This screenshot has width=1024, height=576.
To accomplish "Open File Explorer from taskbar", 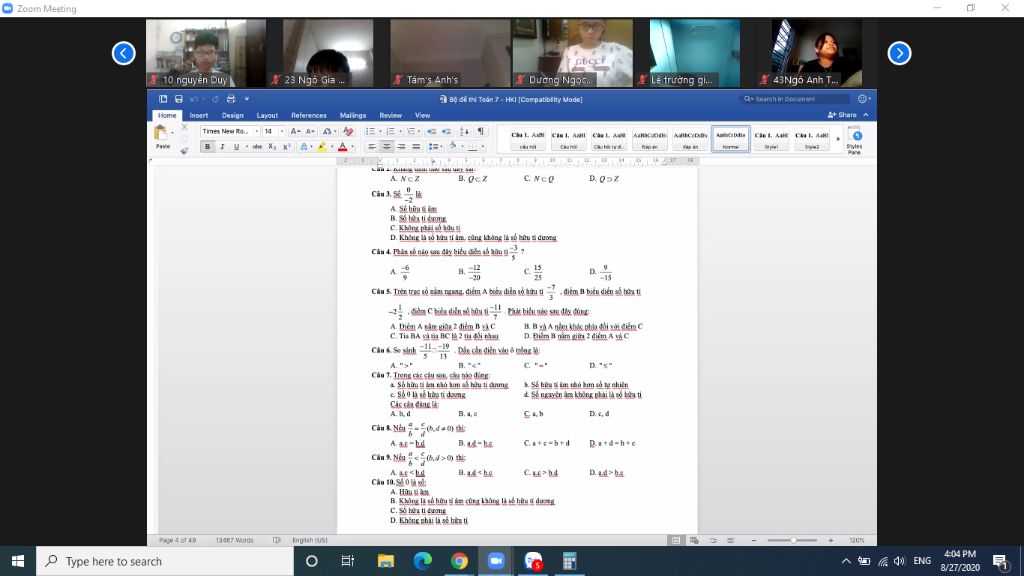I will (385, 561).
